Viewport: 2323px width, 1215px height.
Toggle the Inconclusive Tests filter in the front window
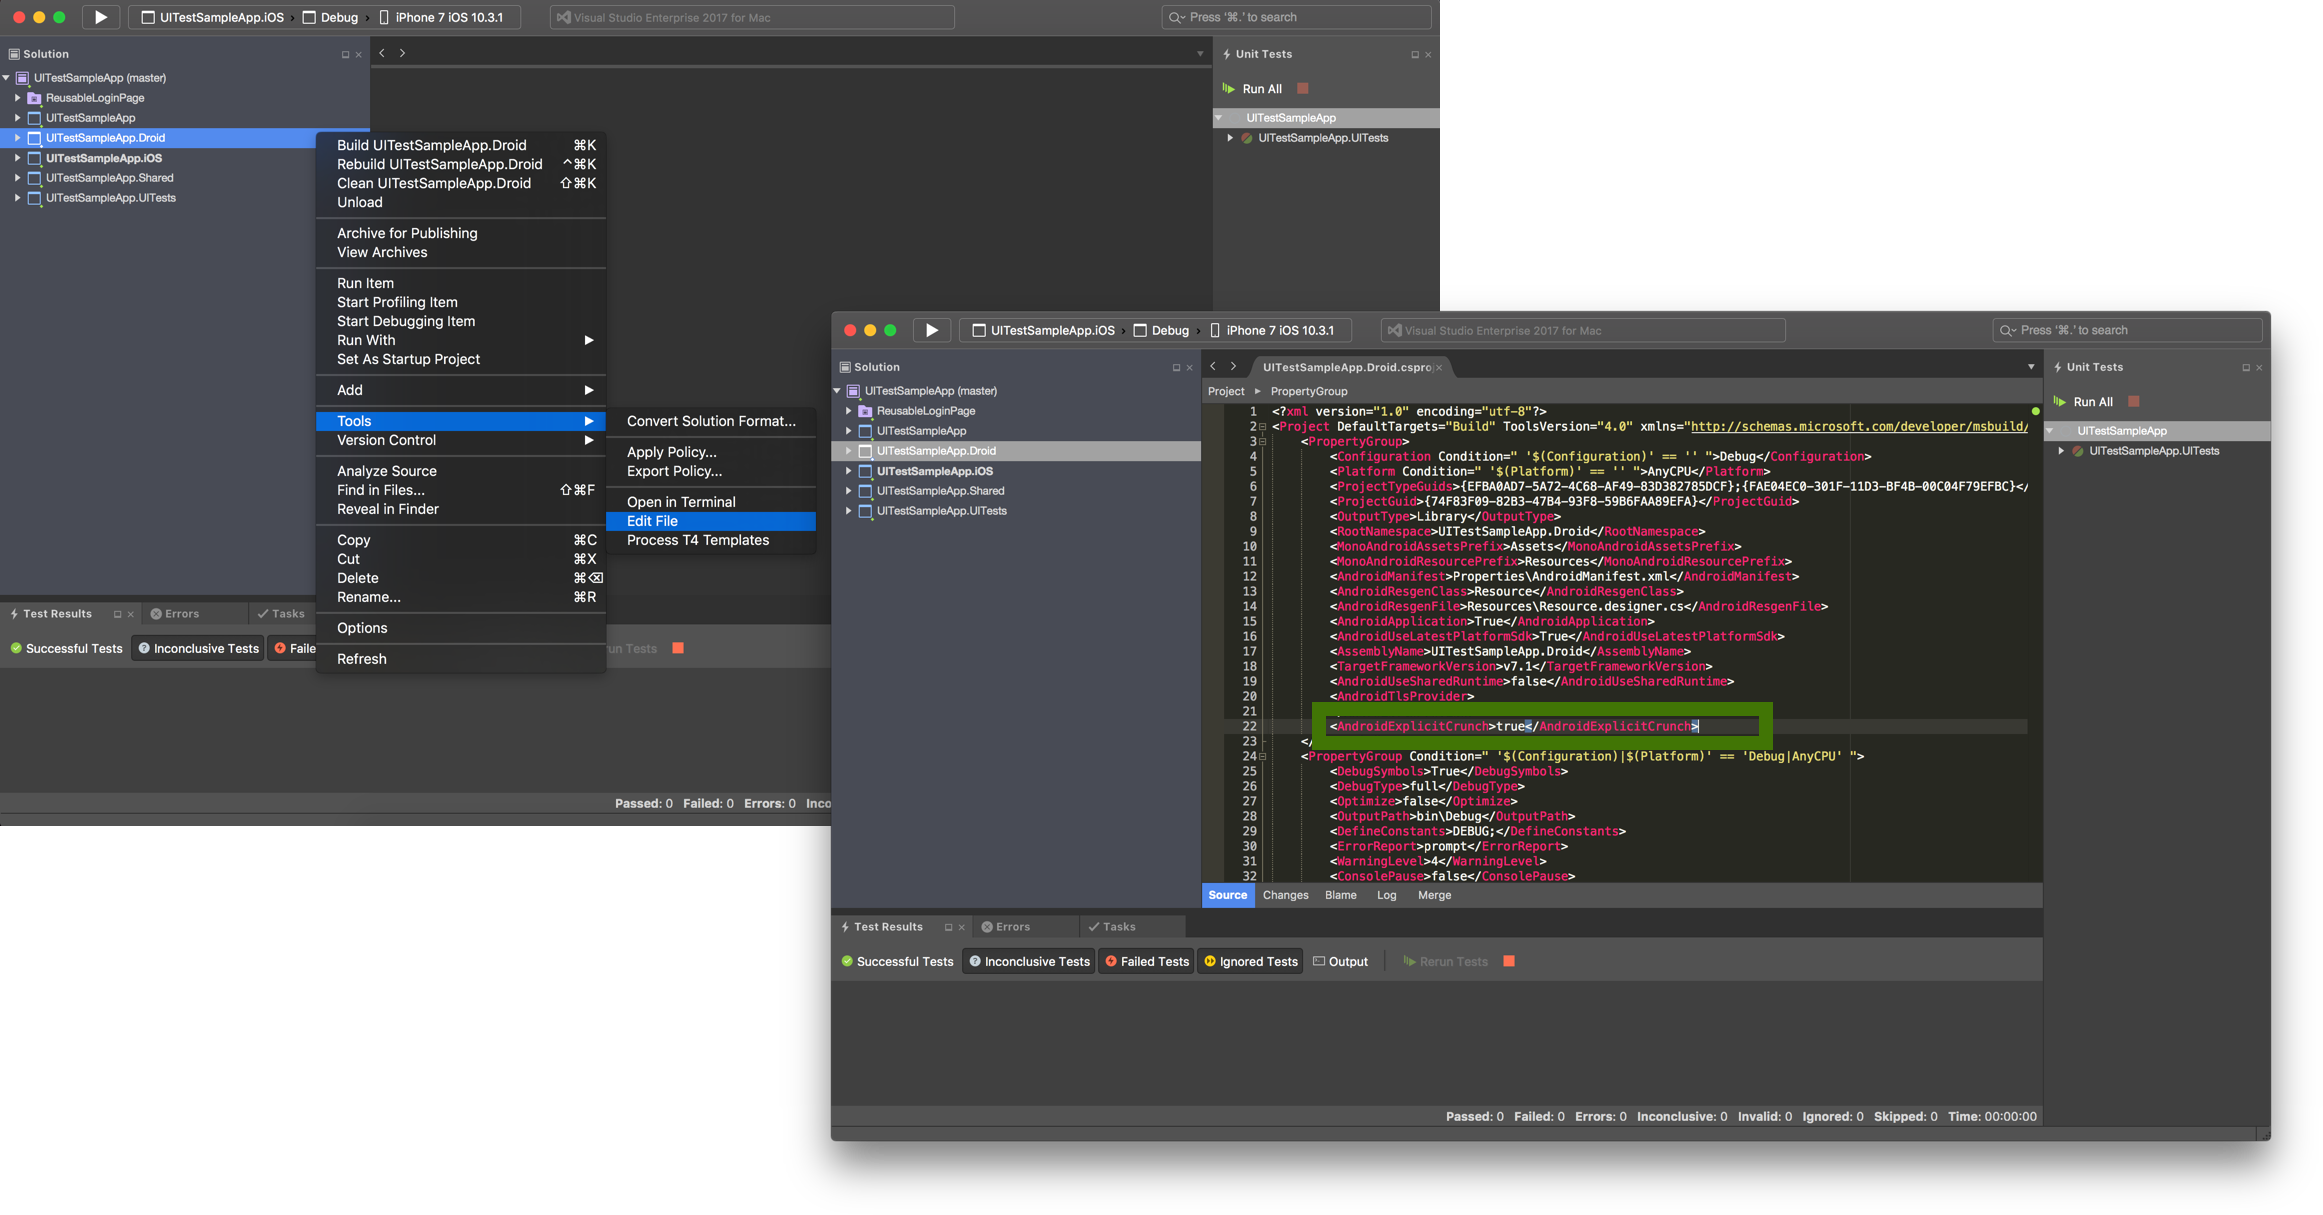1029,961
